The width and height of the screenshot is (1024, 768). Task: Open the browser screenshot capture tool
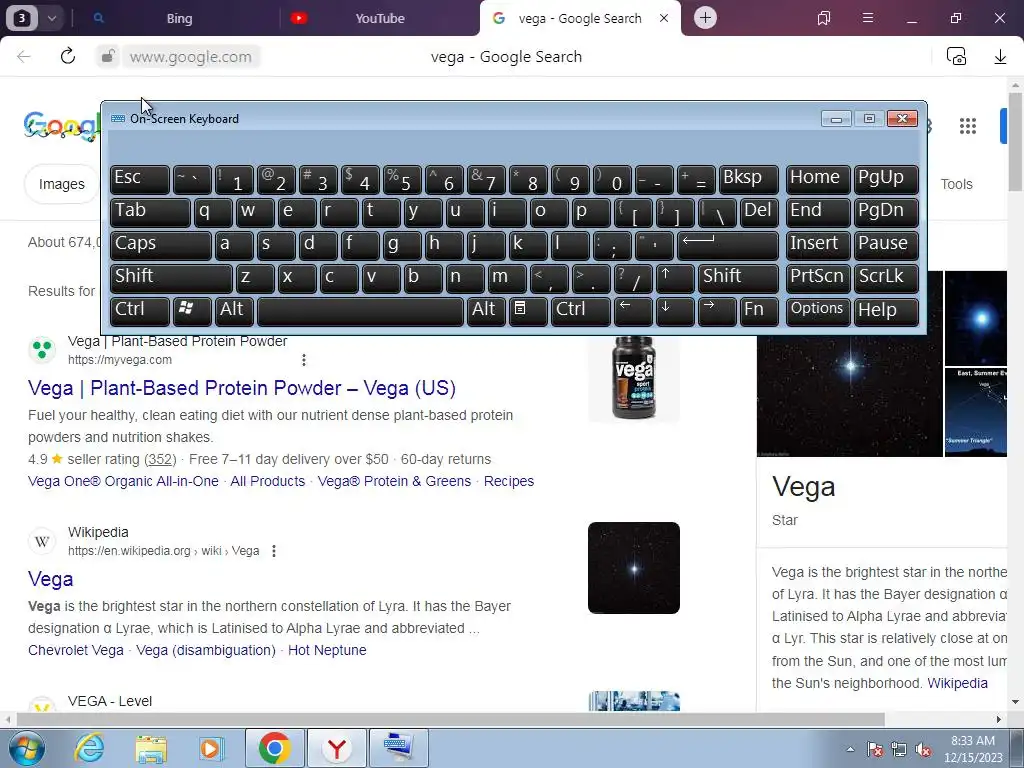pyautogui.click(x=956, y=56)
